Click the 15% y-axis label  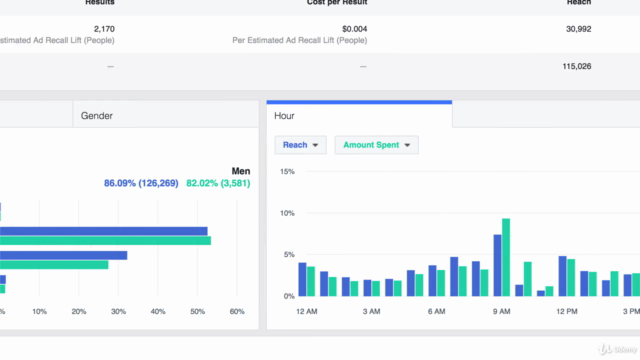pyautogui.click(x=287, y=171)
